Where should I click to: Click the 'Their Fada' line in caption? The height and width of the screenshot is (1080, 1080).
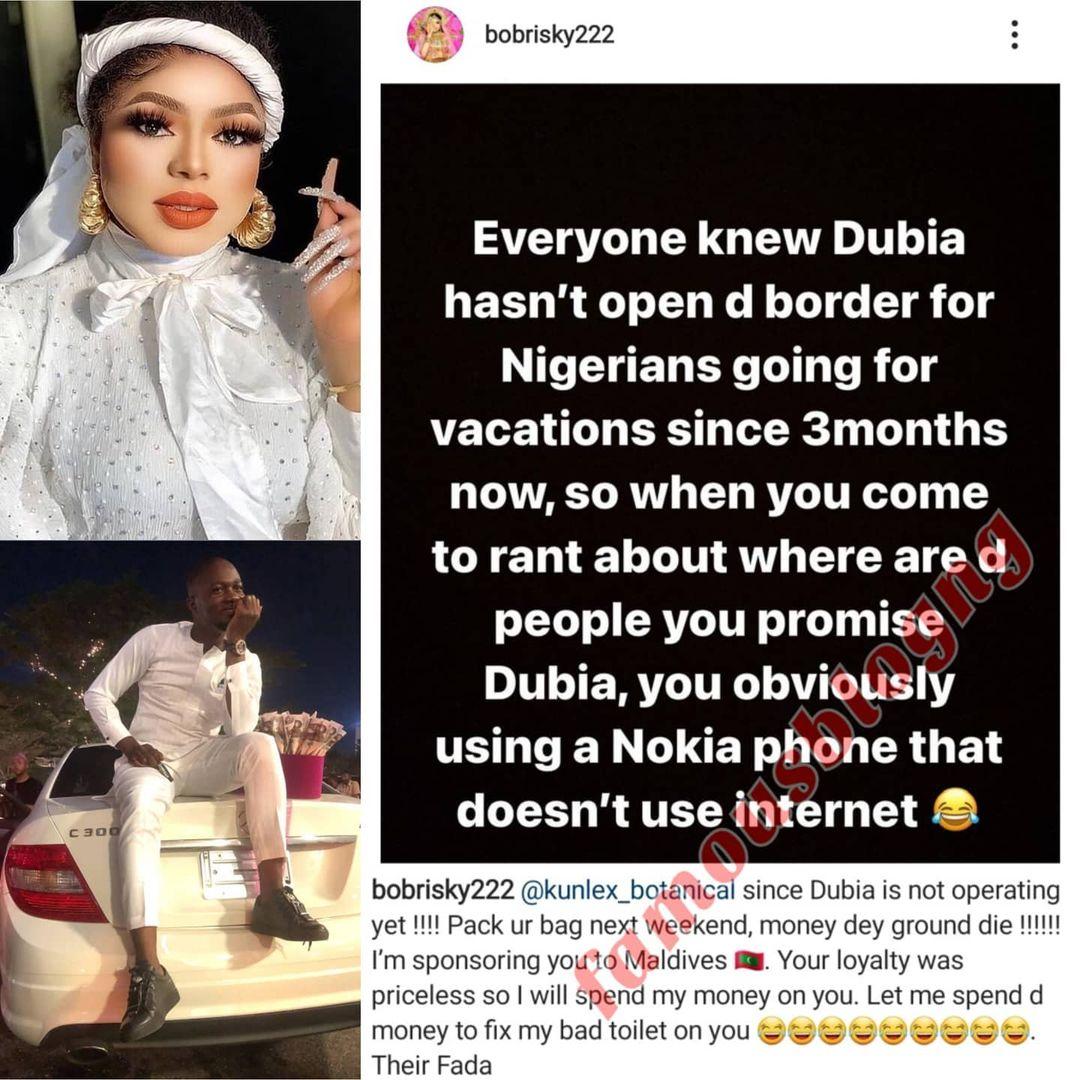432,1066
